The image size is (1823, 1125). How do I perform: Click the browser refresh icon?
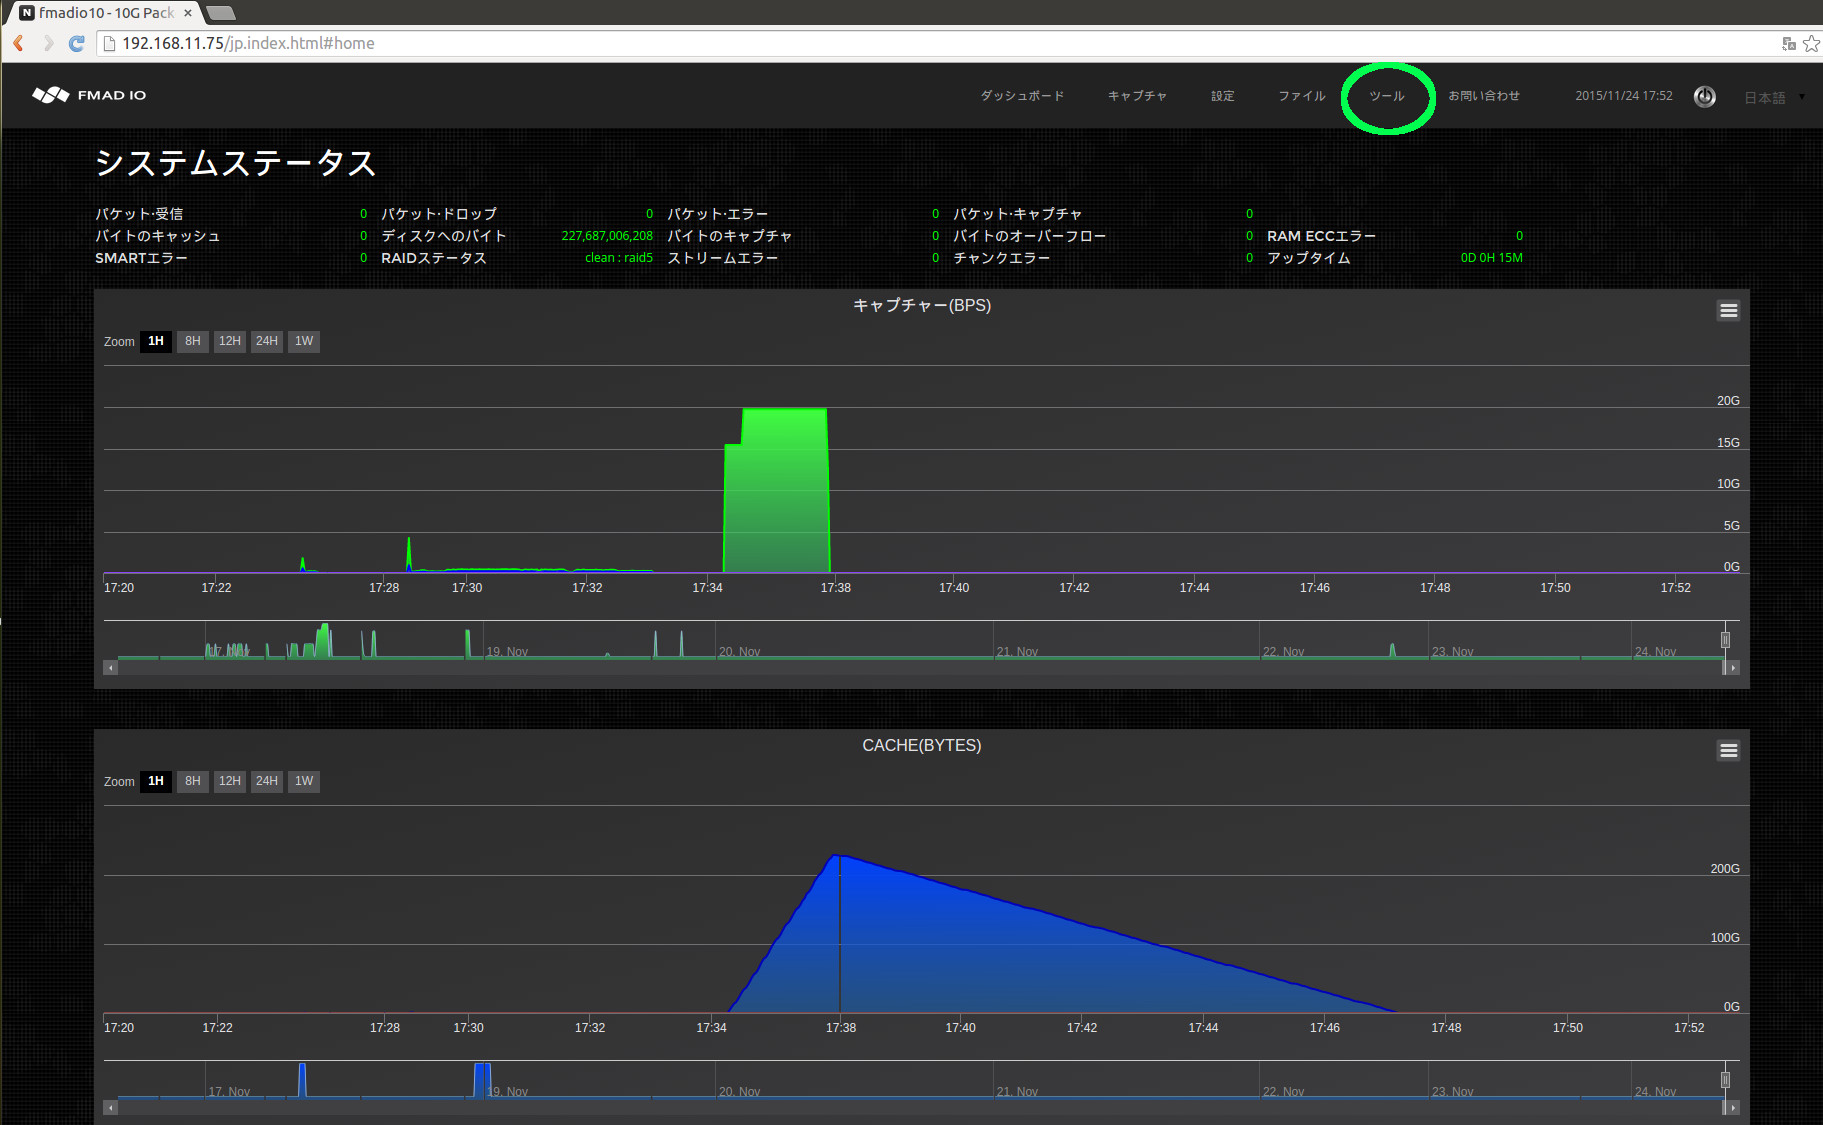(77, 43)
